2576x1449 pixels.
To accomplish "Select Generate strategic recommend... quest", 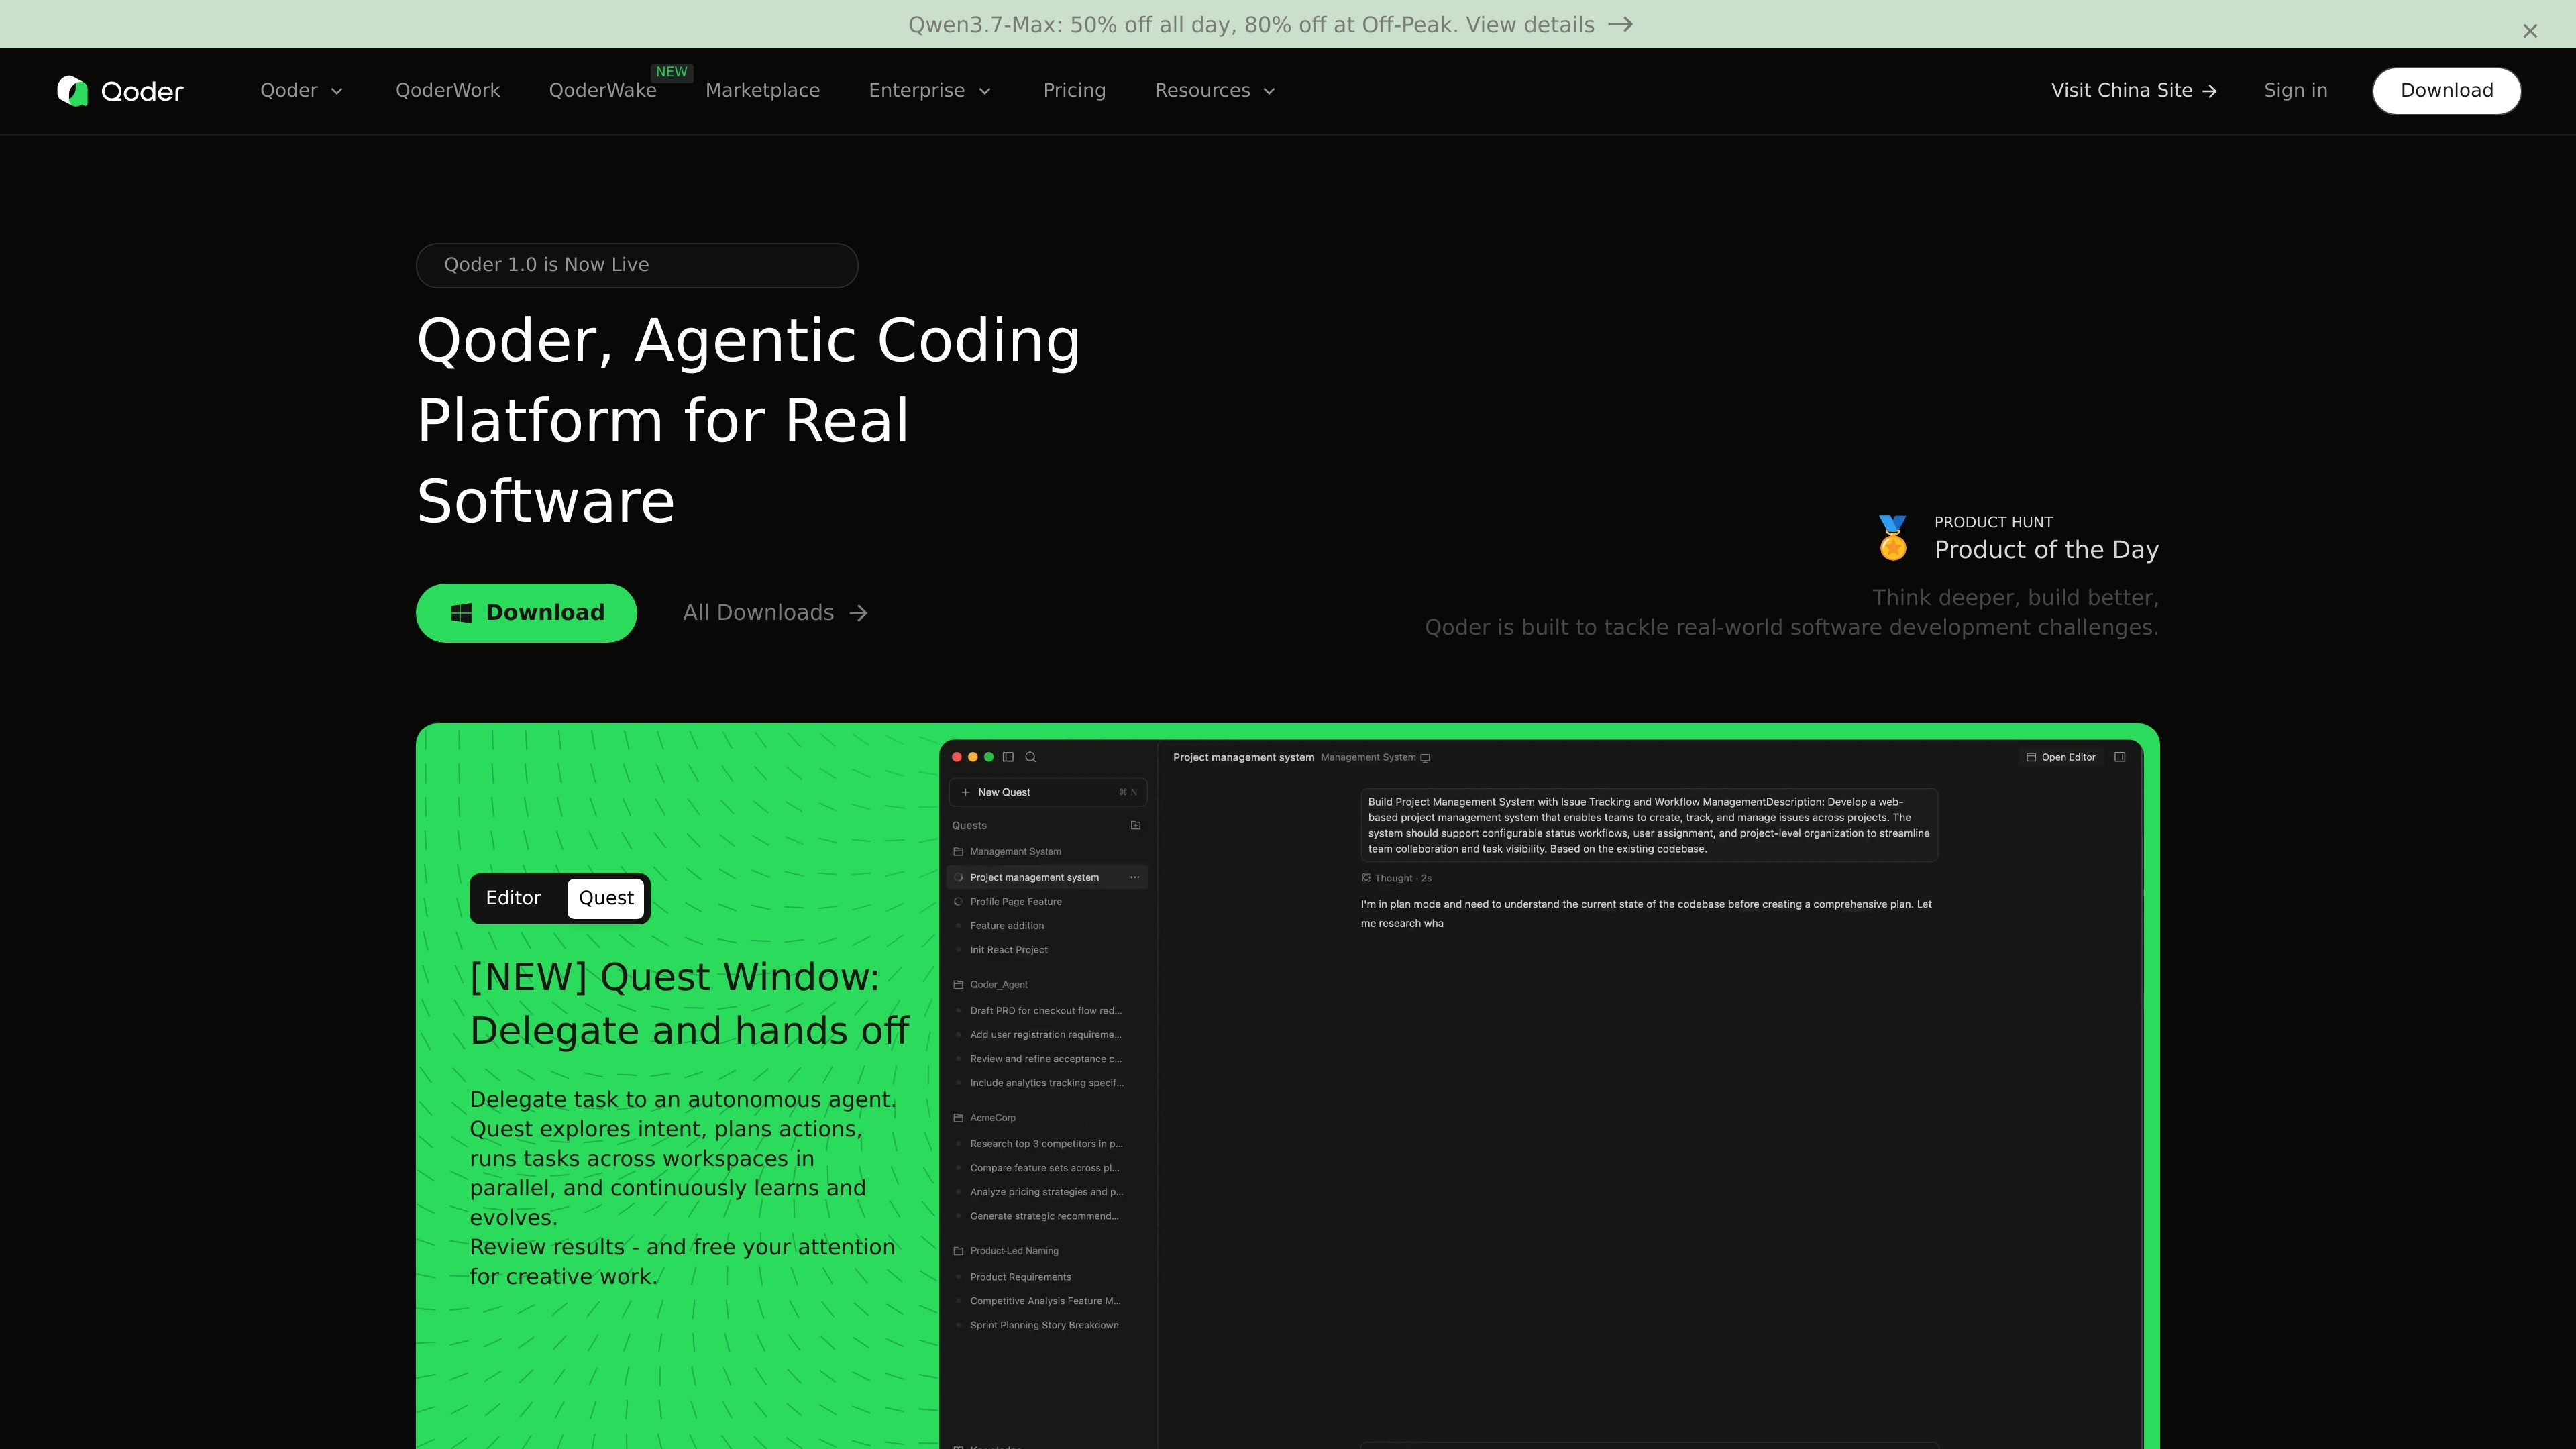I will (1047, 1215).
